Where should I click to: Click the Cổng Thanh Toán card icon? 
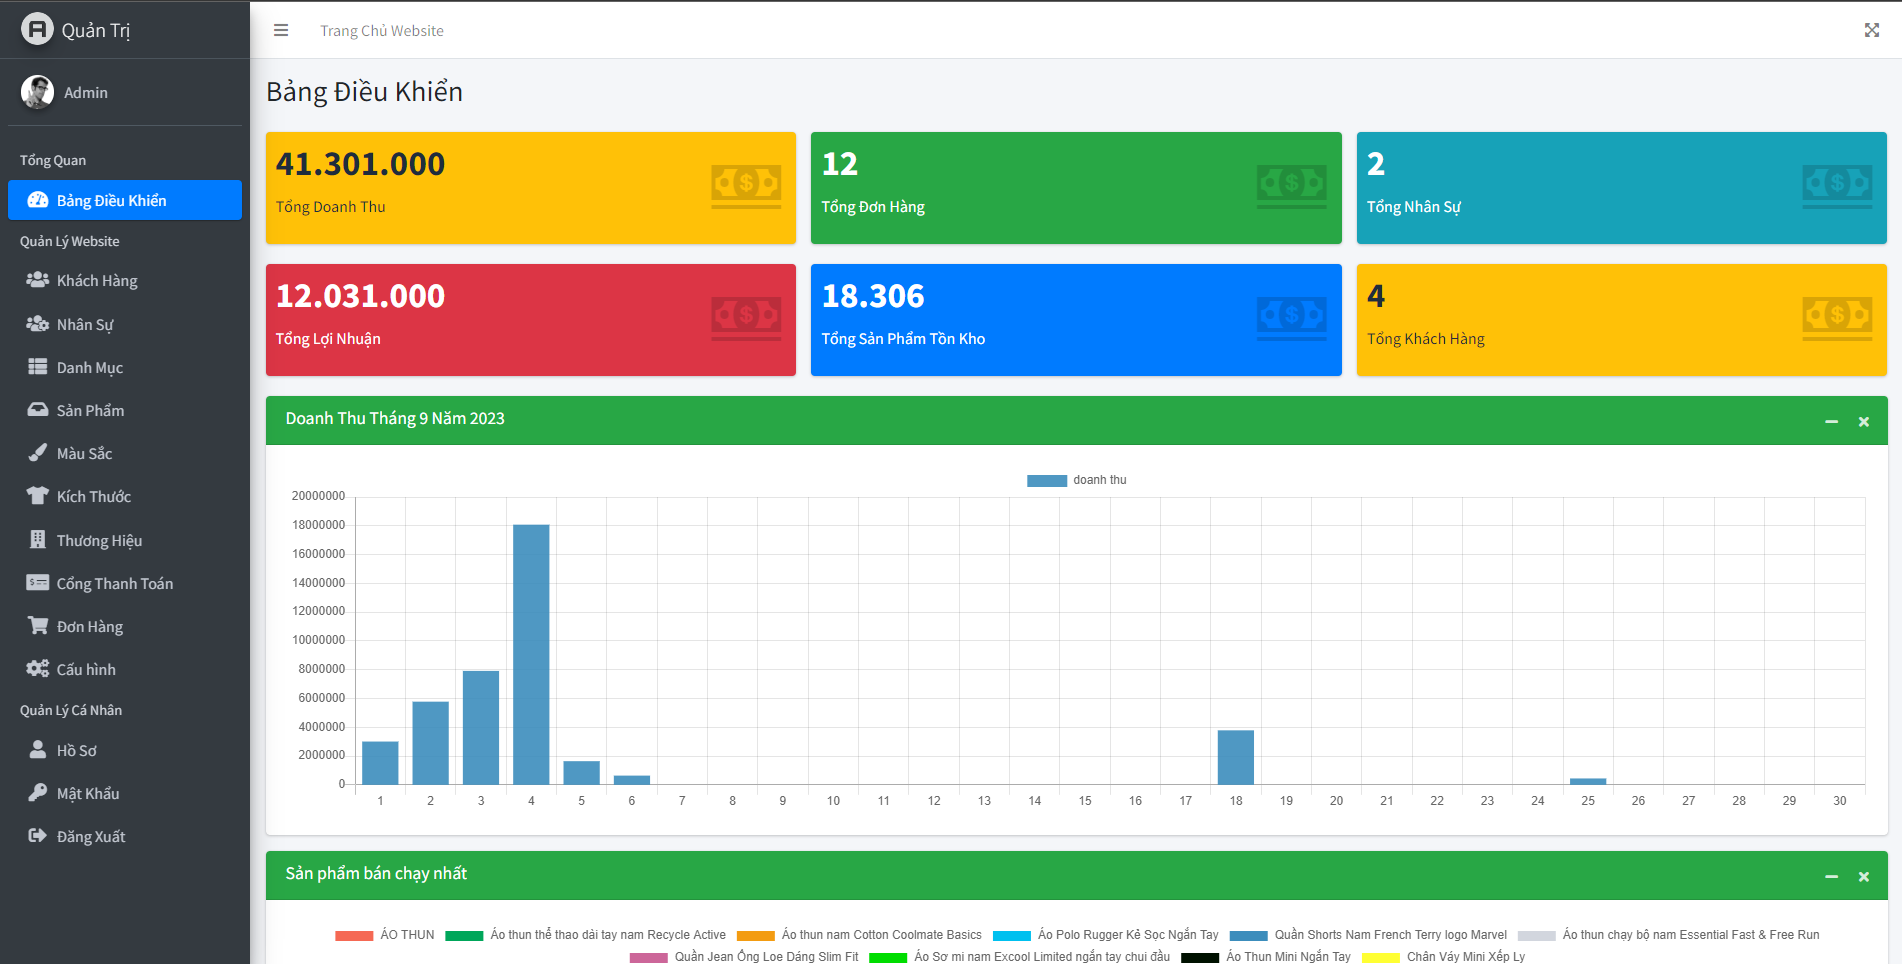click(38, 583)
